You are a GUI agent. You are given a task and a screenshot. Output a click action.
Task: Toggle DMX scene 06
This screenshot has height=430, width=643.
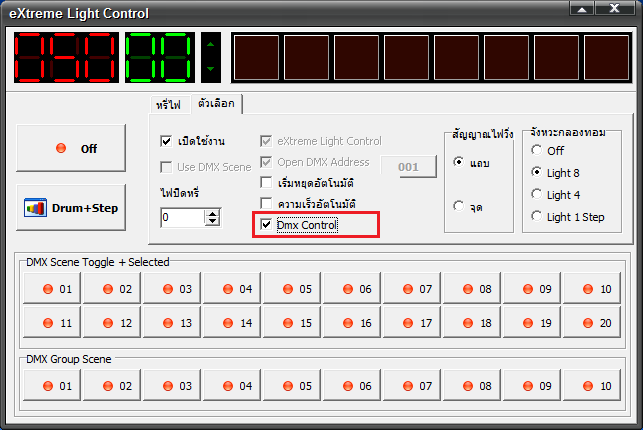(352, 289)
